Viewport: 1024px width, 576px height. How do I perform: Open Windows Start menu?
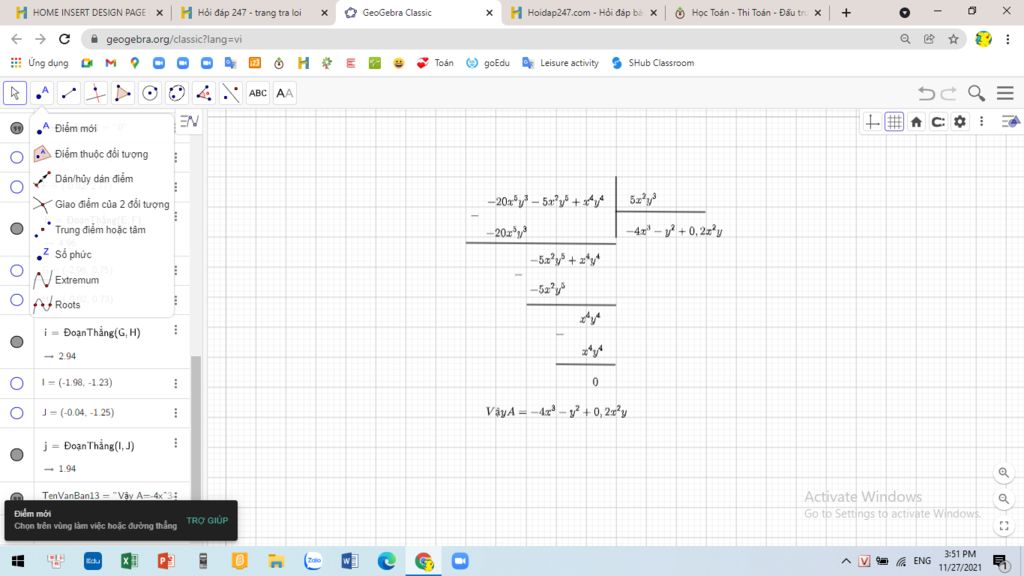pos(18,561)
